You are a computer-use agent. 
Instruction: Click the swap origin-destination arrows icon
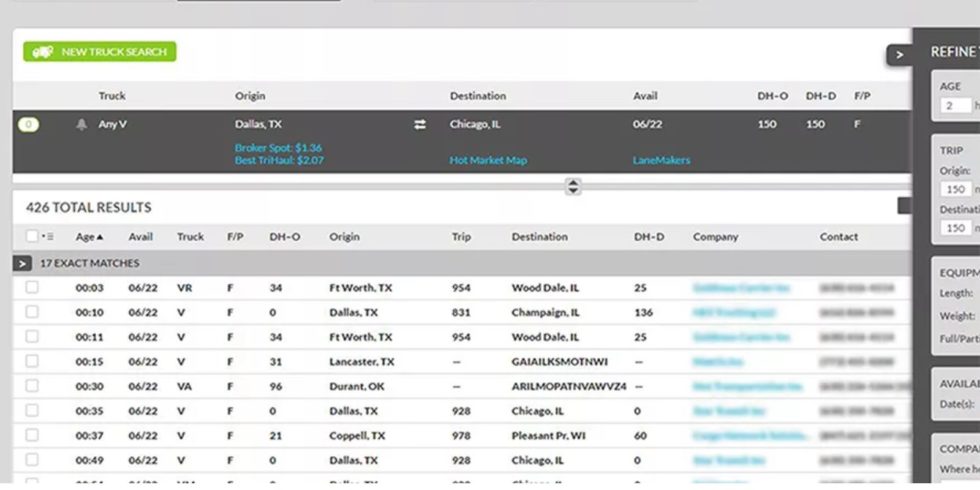pos(420,125)
